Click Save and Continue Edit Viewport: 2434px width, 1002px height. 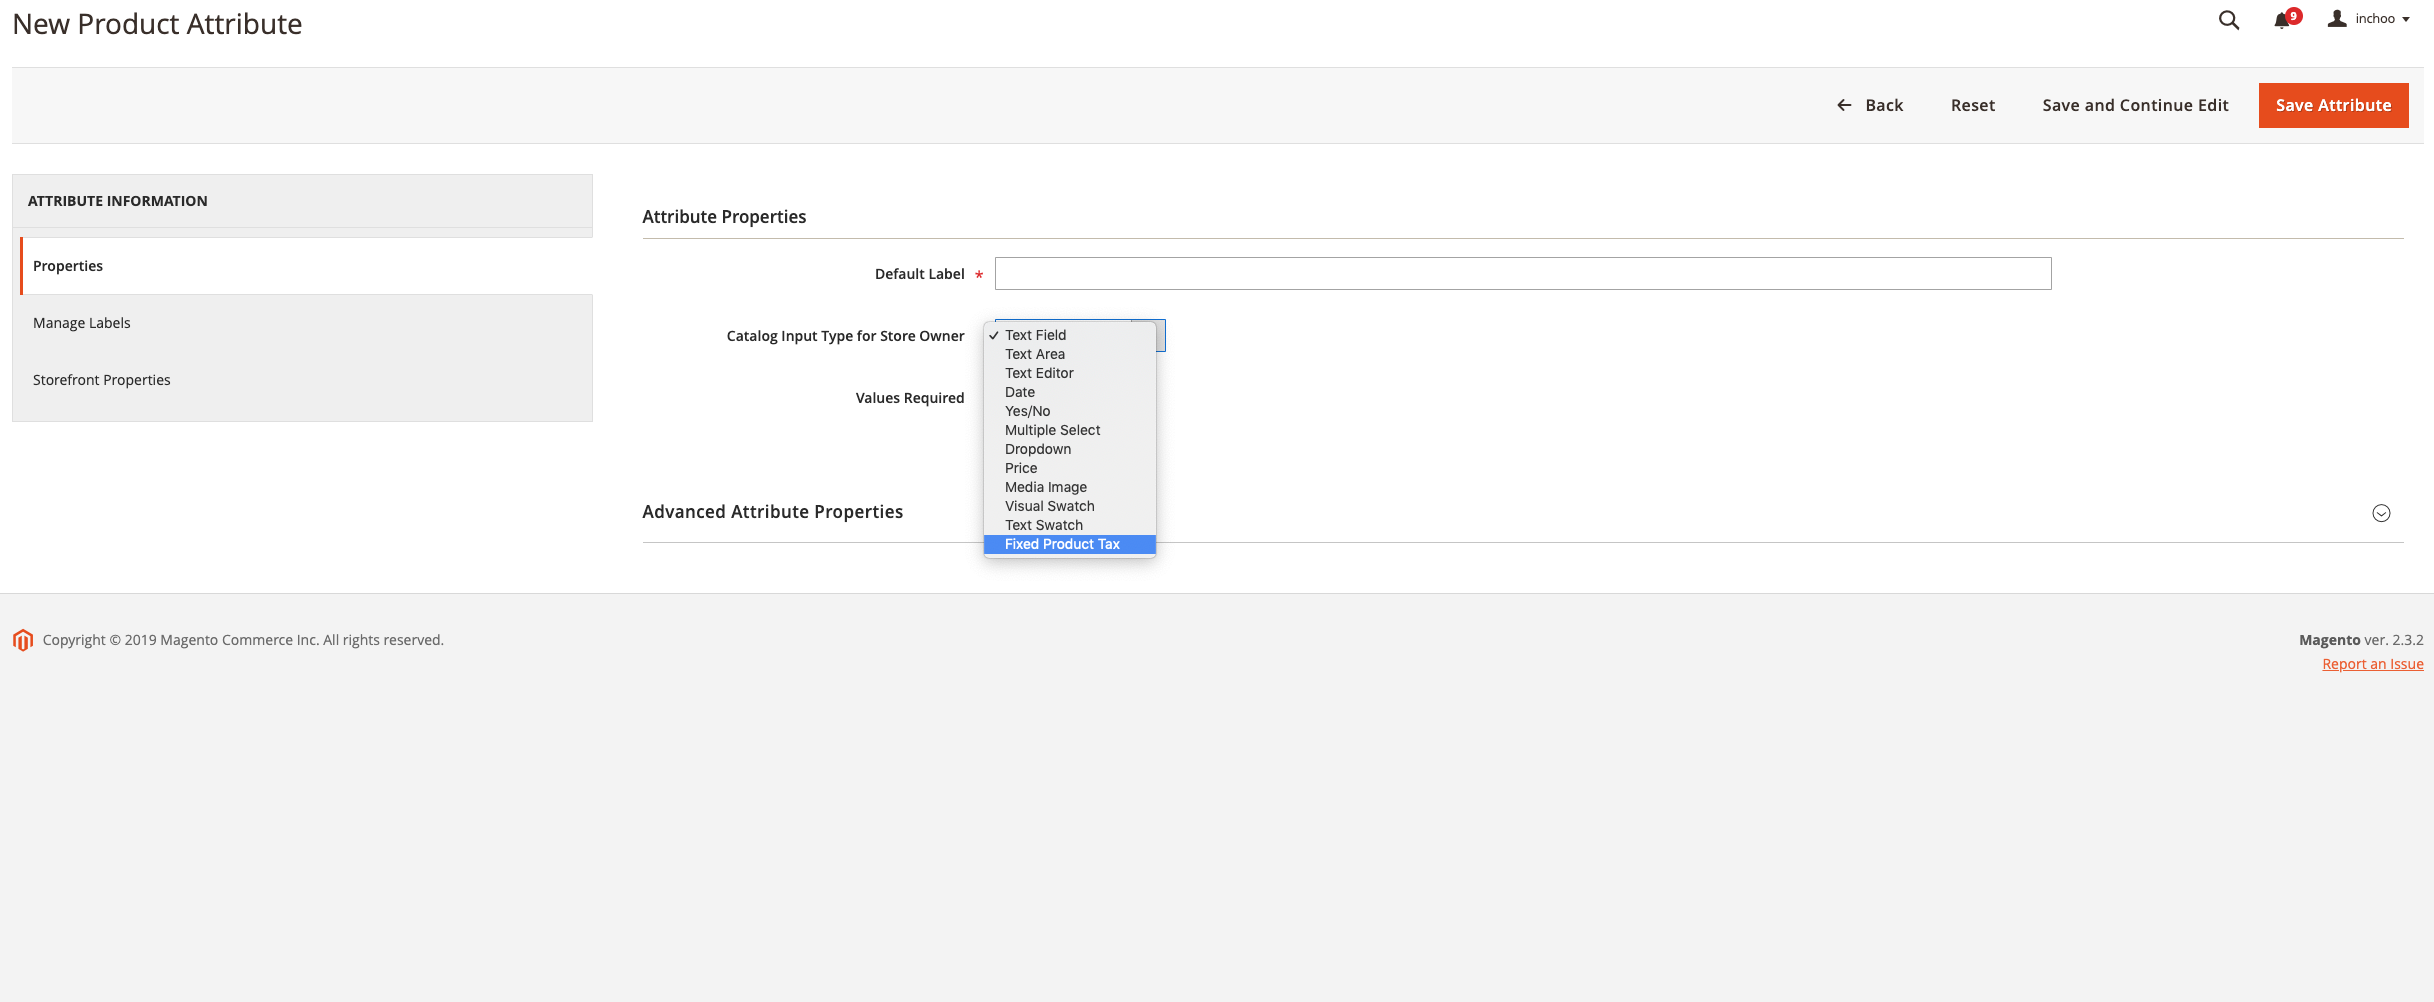point(2135,105)
